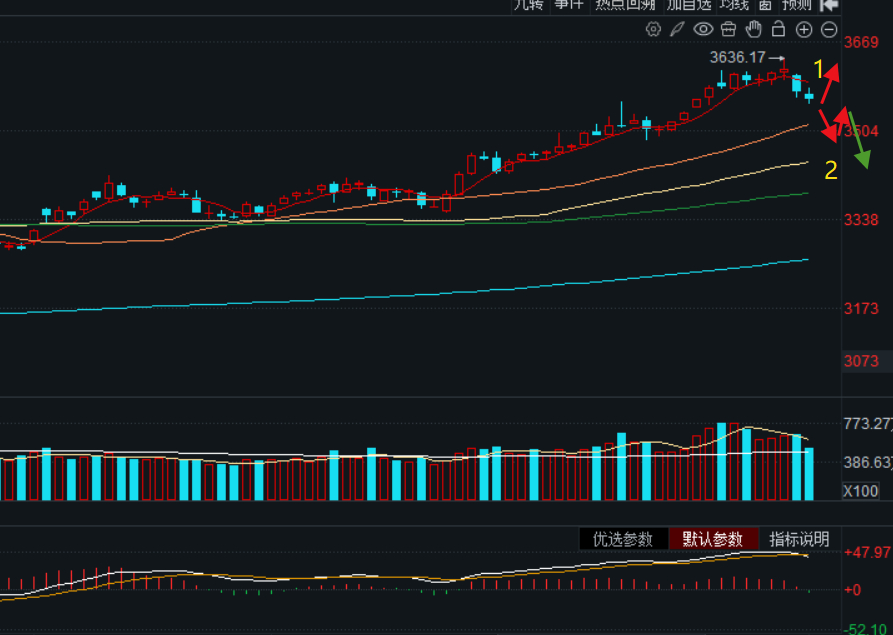Click the +0 MACD axis value
The image size is (893, 635).
[x=853, y=590]
